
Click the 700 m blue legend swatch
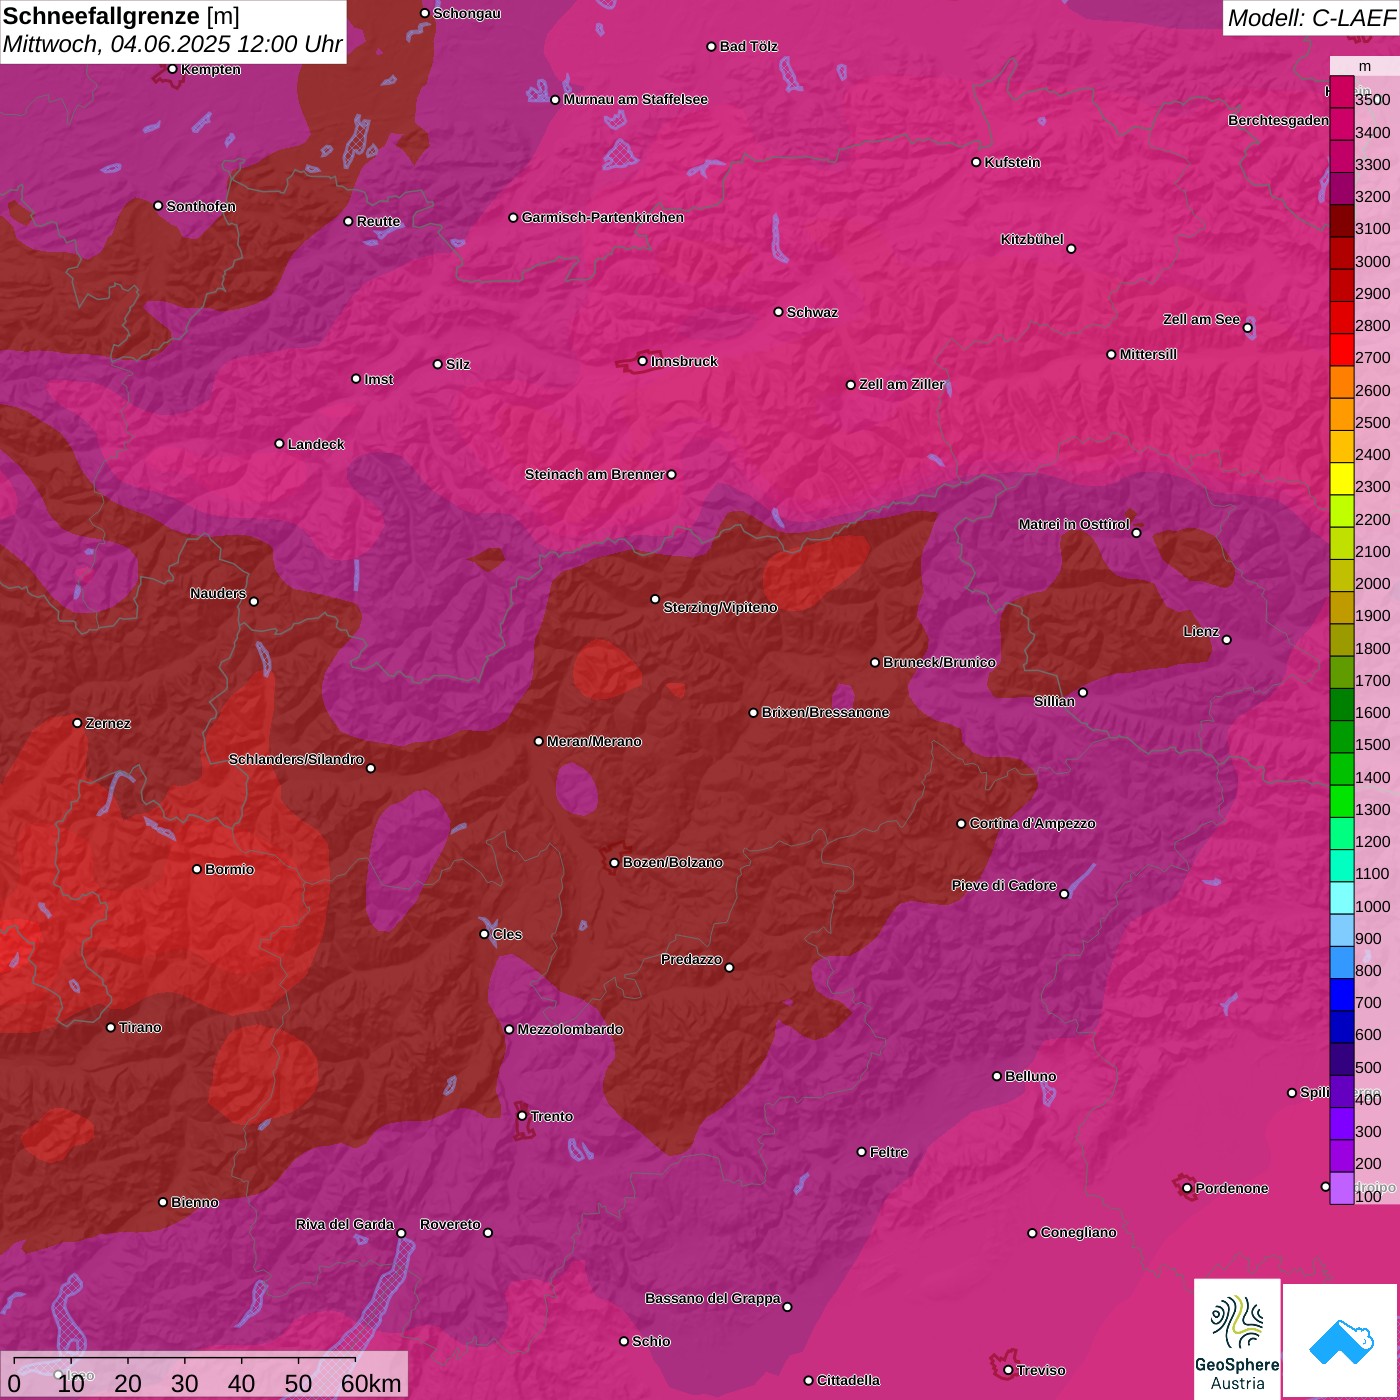[1341, 995]
